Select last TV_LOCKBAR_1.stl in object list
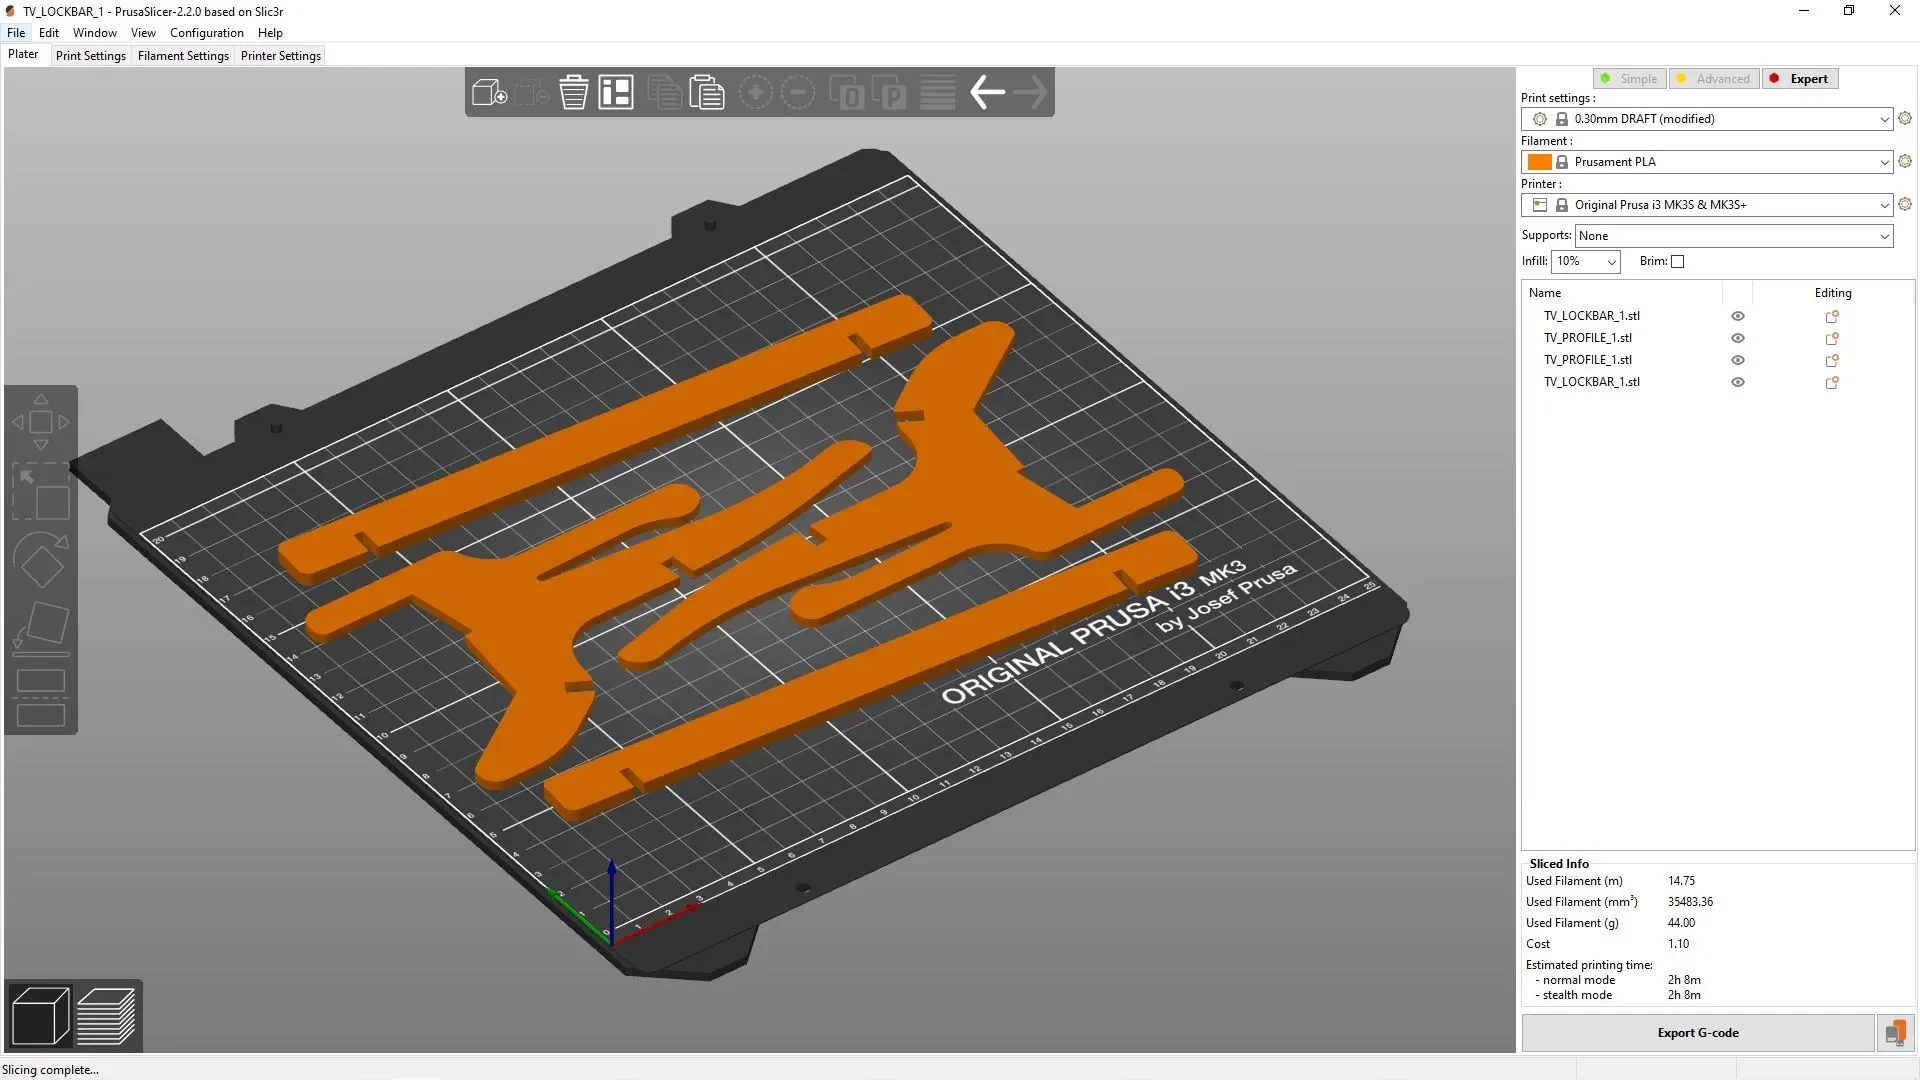The image size is (1920, 1080). 1591,382
